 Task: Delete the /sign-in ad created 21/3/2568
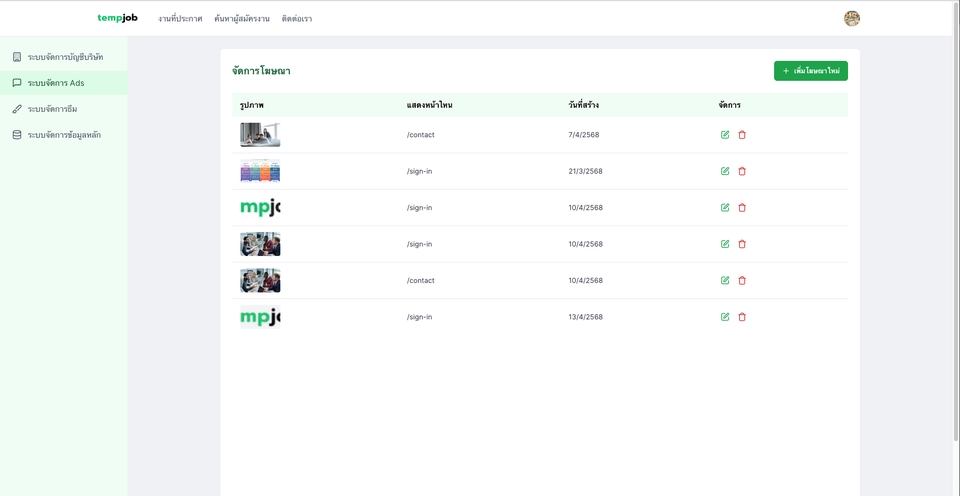pos(742,171)
